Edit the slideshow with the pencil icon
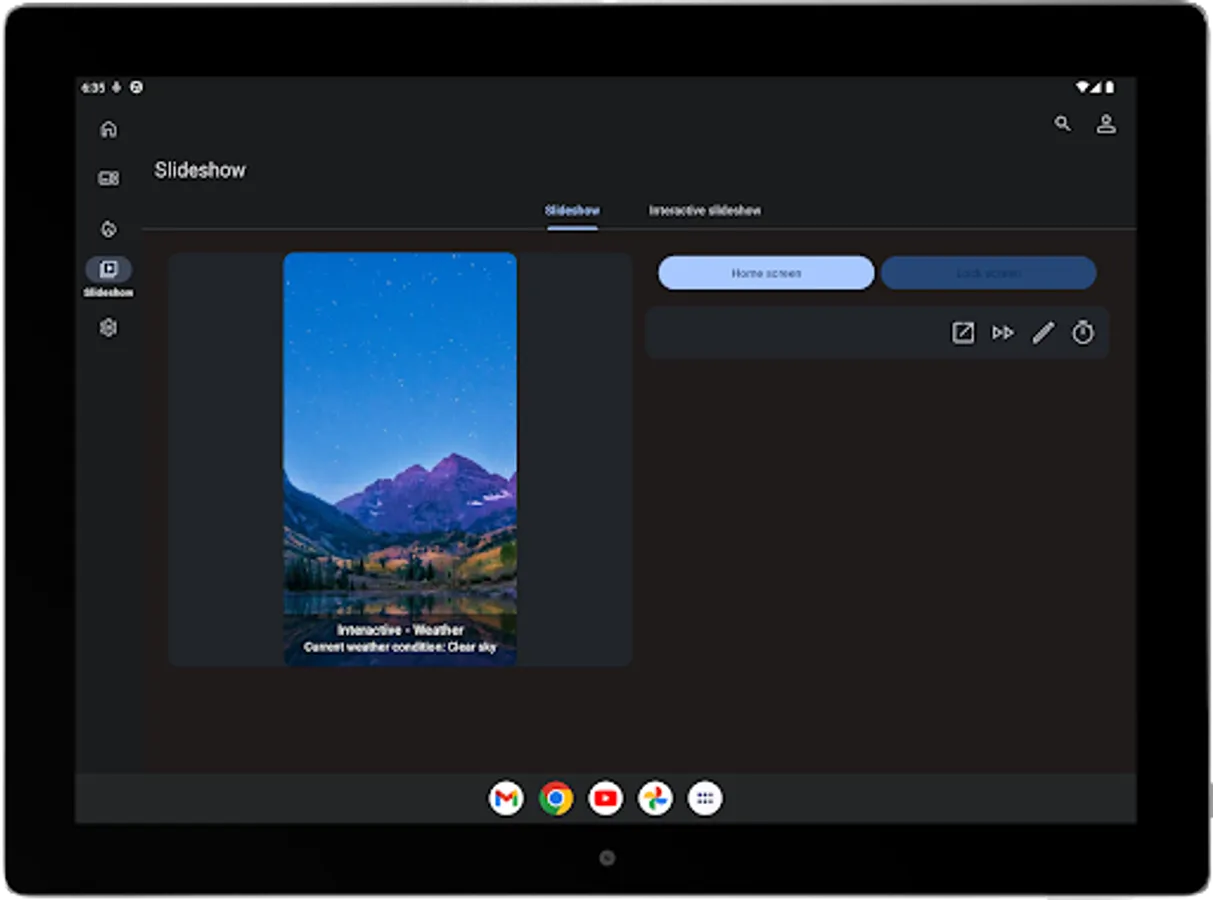1213x900 pixels. [x=1043, y=333]
